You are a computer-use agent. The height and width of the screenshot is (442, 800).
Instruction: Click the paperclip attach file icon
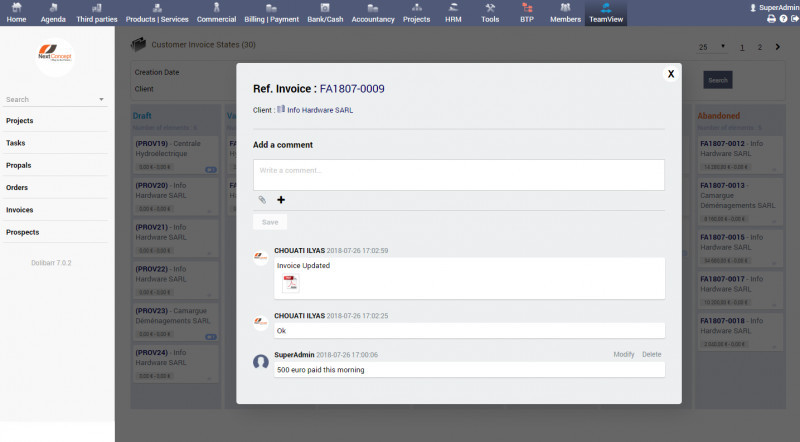[262, 200]
